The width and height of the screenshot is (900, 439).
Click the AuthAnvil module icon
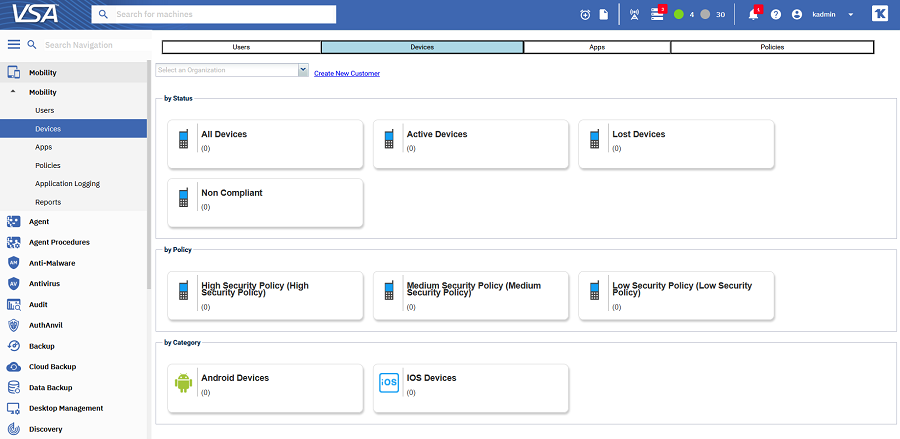pos(14,325)
